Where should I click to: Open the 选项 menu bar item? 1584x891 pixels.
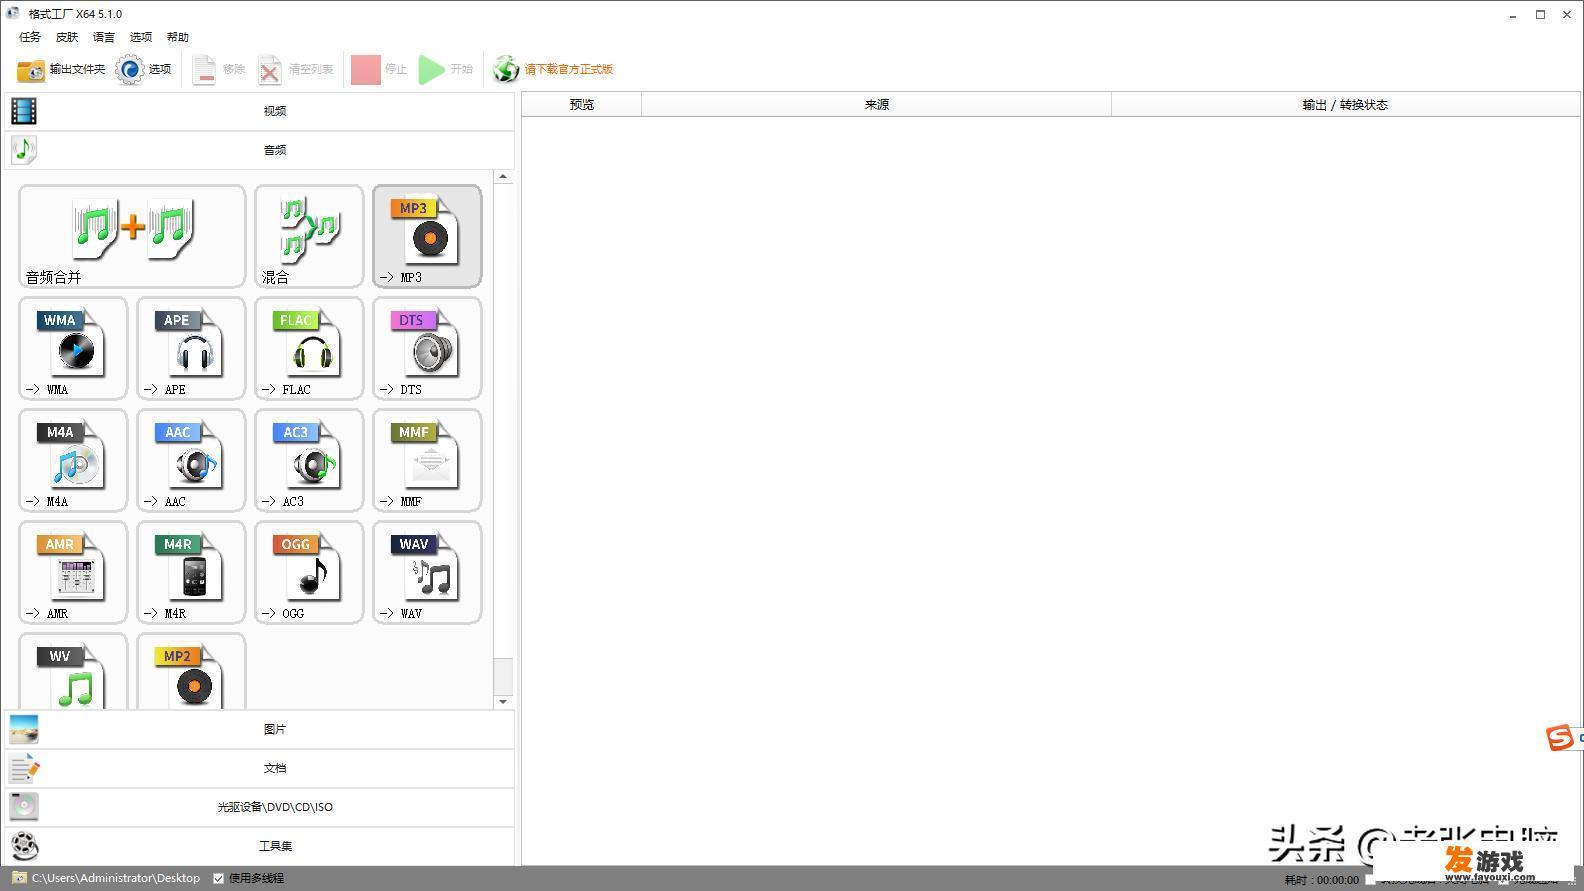[141, 37]
